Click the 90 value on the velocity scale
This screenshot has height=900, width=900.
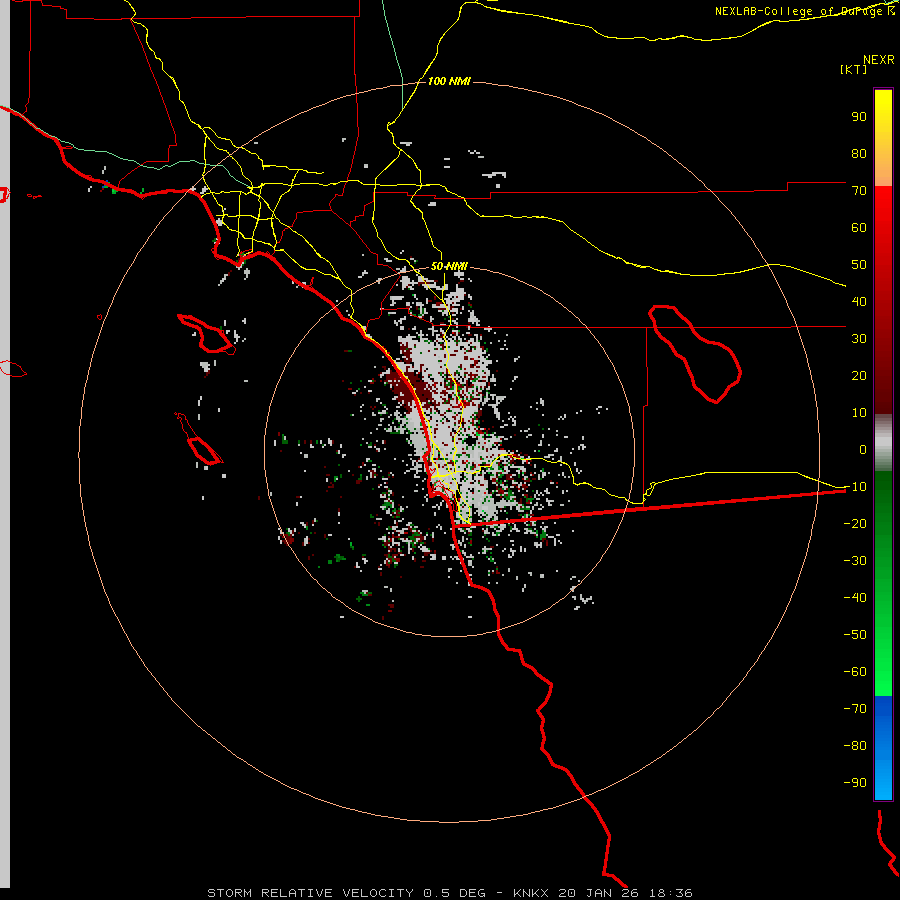859,117
